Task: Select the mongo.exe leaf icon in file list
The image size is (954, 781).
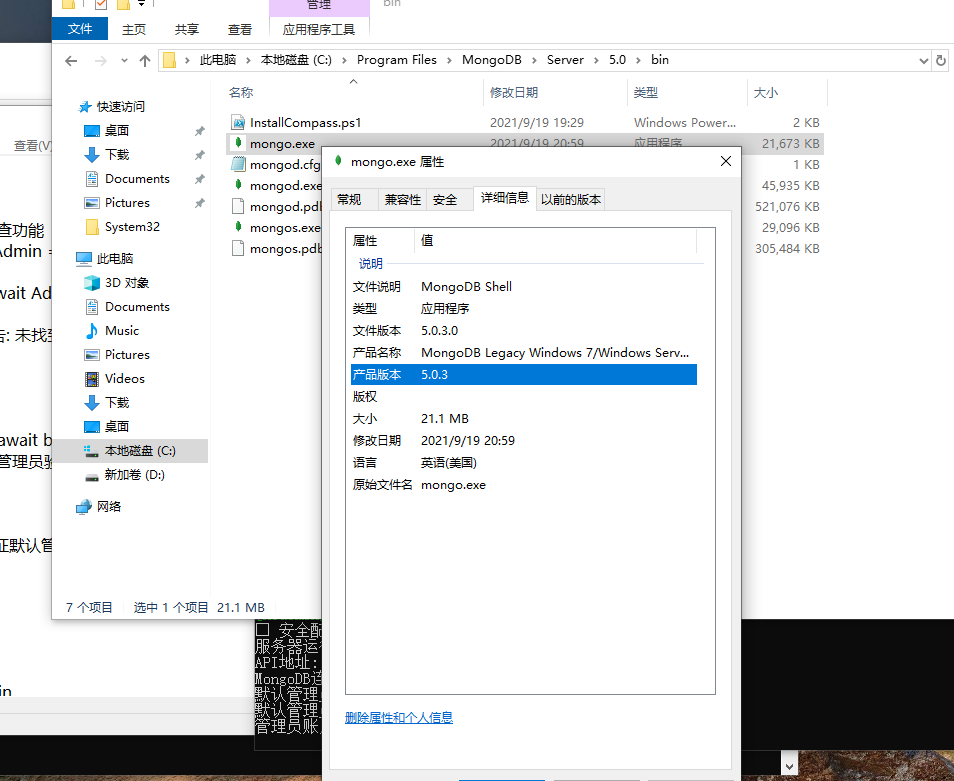Action: click(238, 143)
